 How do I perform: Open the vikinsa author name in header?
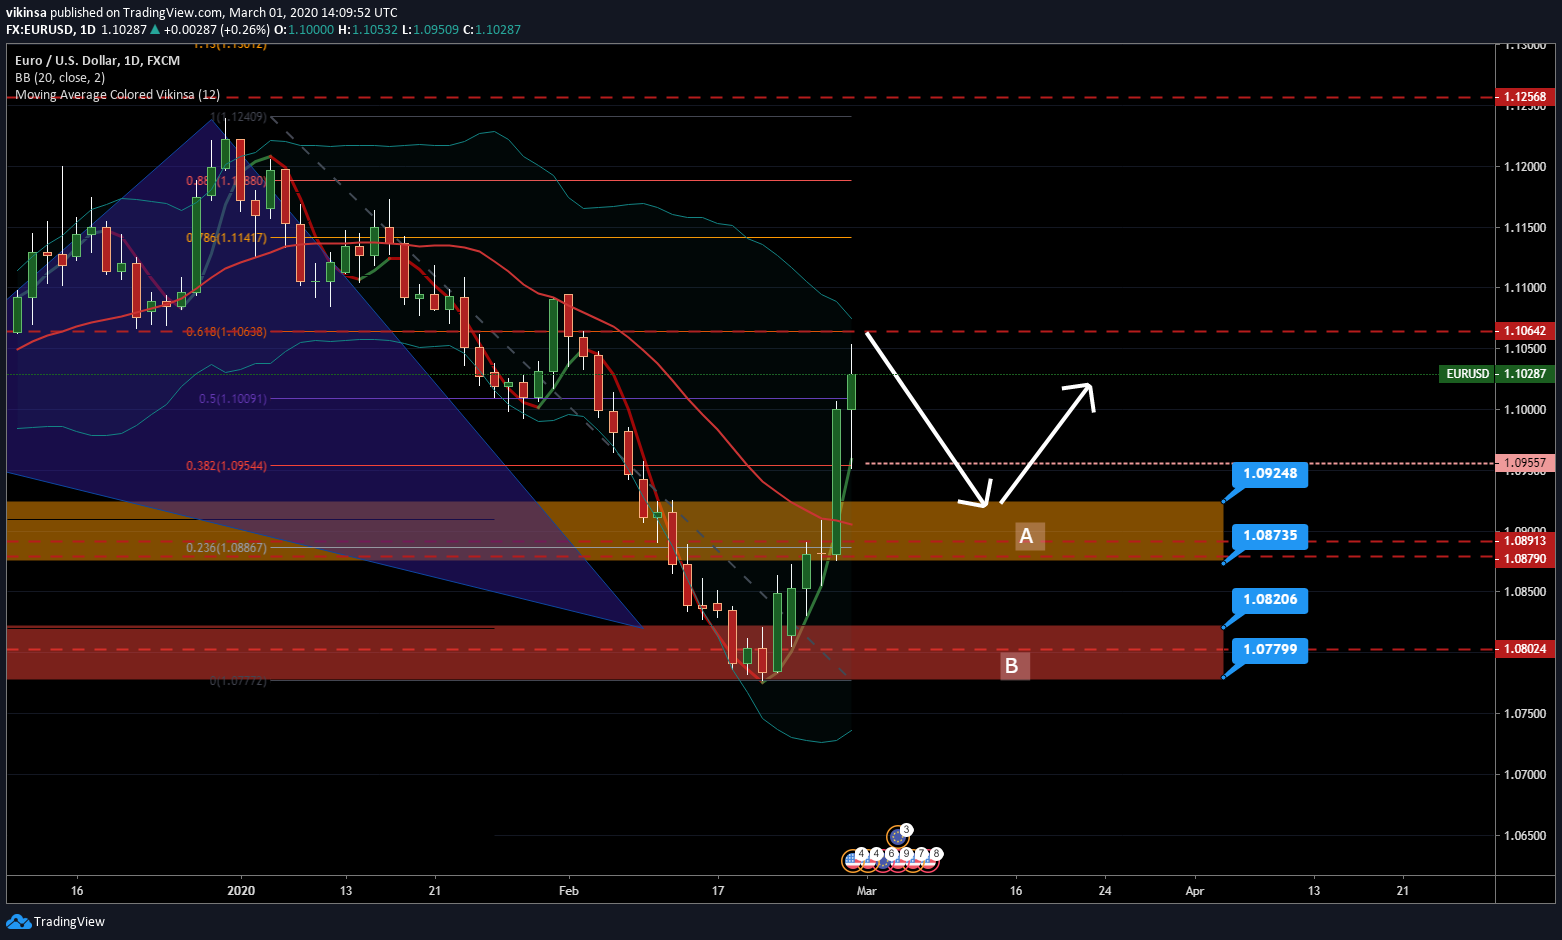tap(26, 13)
